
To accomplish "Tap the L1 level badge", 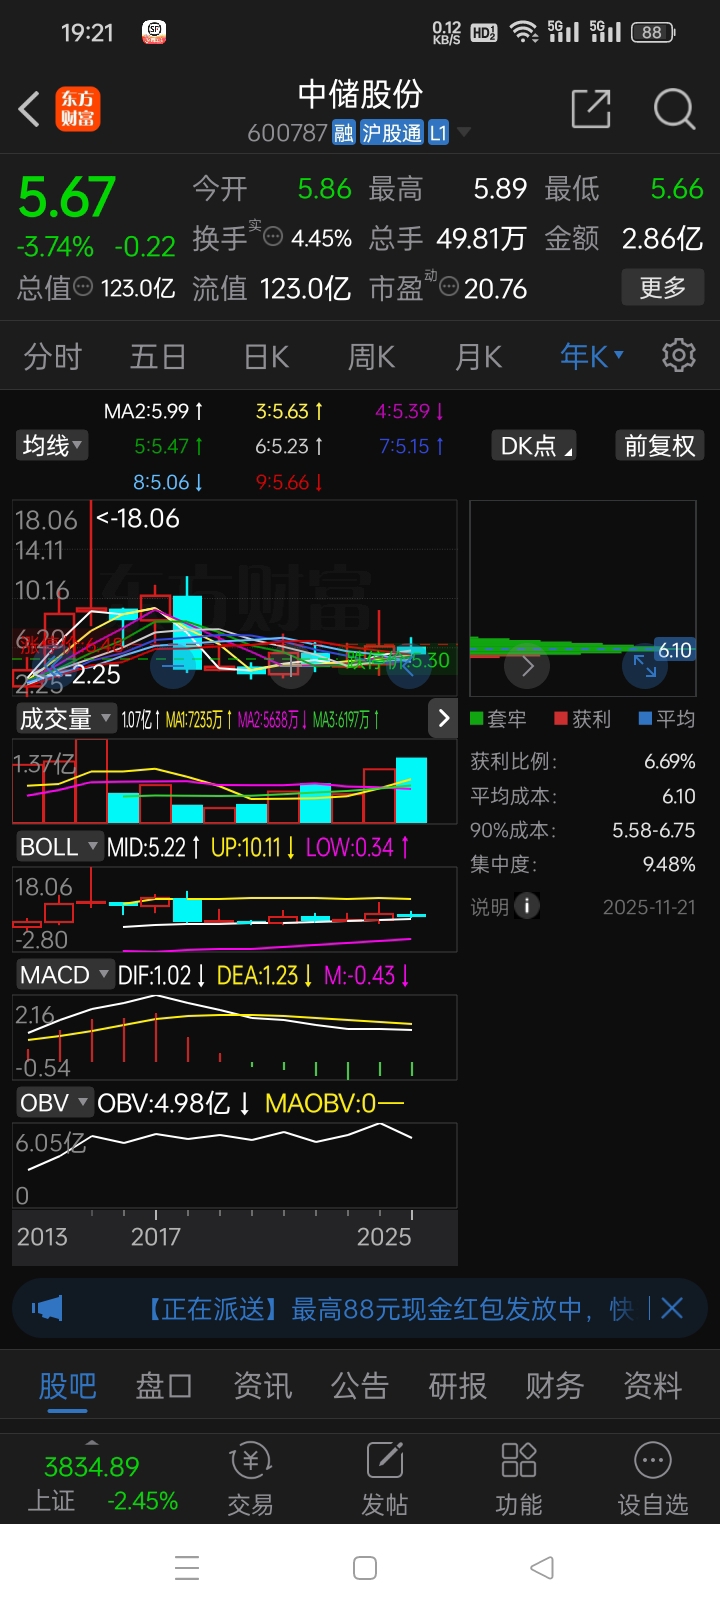I will pos(438,133).
